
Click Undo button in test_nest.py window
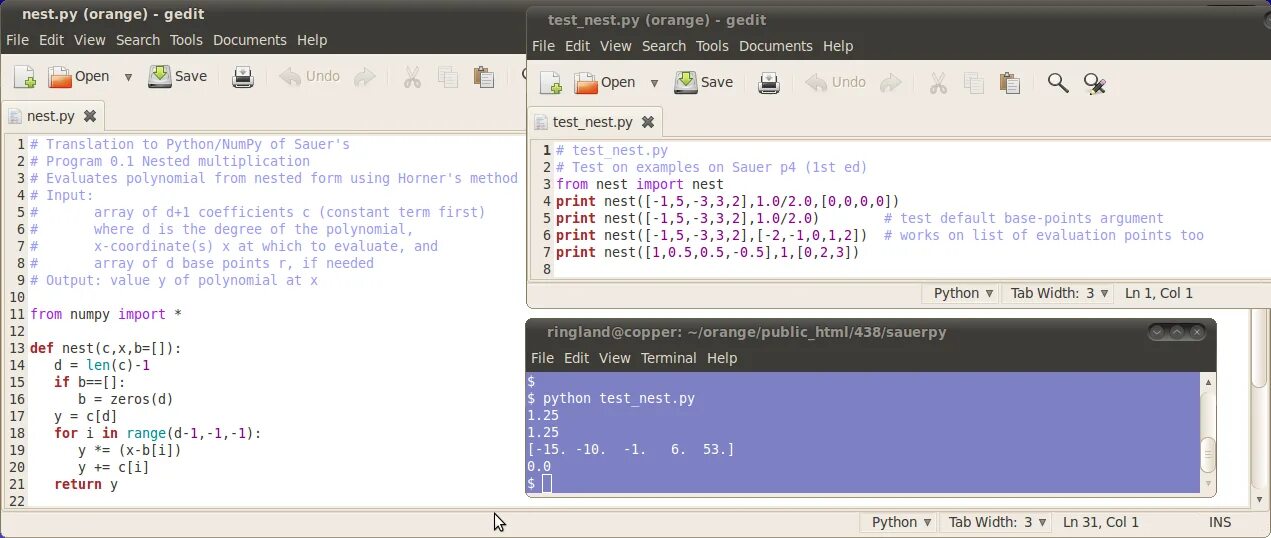[836, 82]
